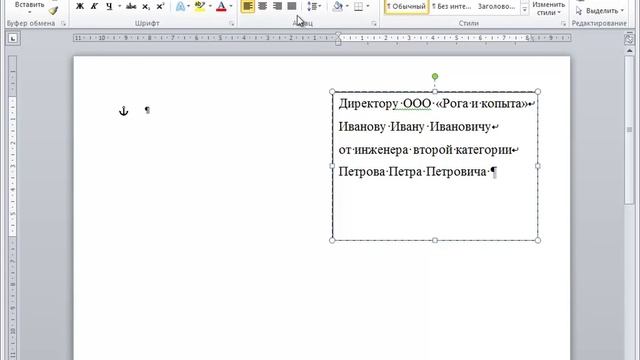The image size is (640, 360).
Task: Click text 'Петрова Петра Петровича'
Action: click(413, 171)
